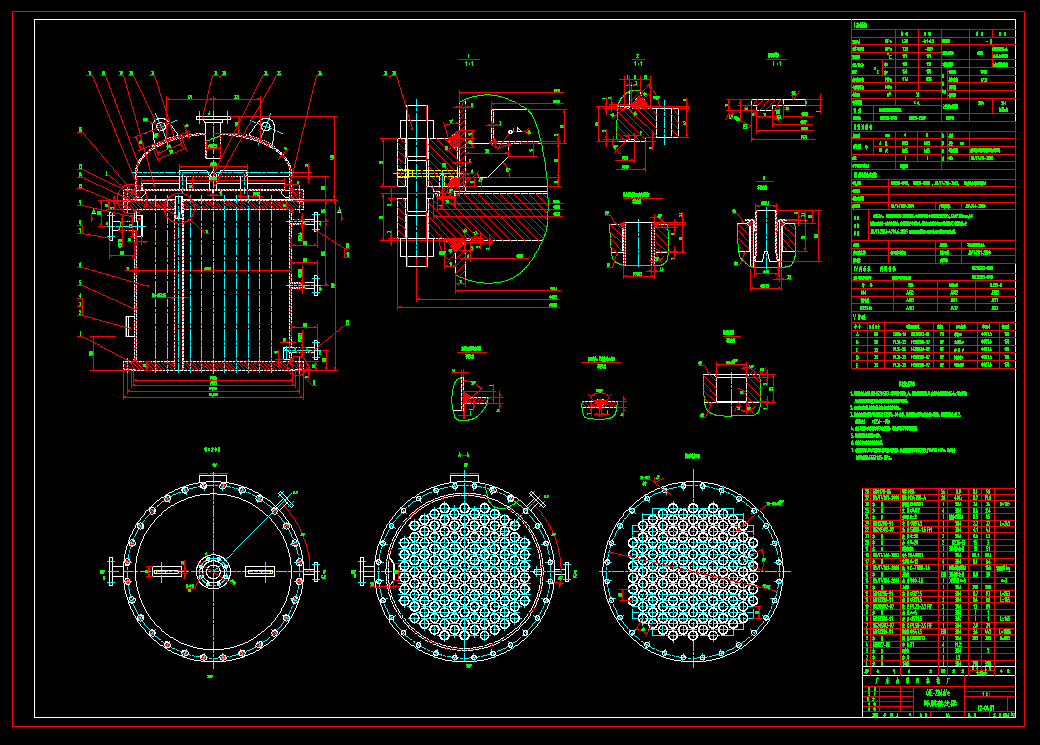Click the bottom-left flange bolt circle view

(213, 570)
